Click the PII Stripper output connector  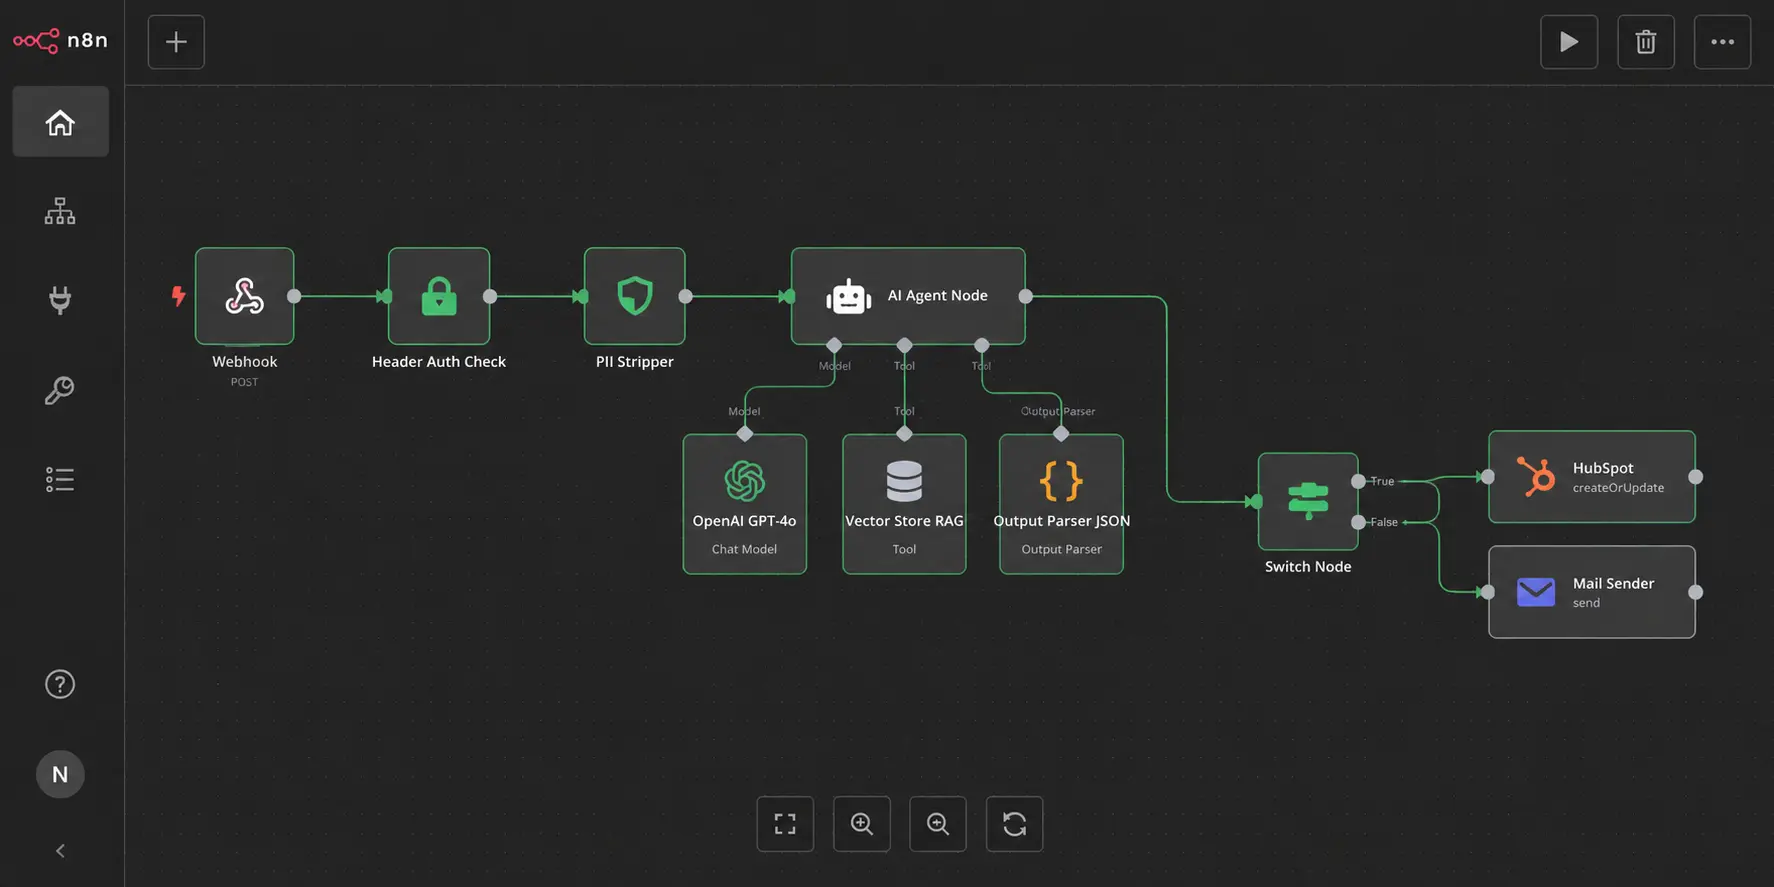[x=686, y=296]
